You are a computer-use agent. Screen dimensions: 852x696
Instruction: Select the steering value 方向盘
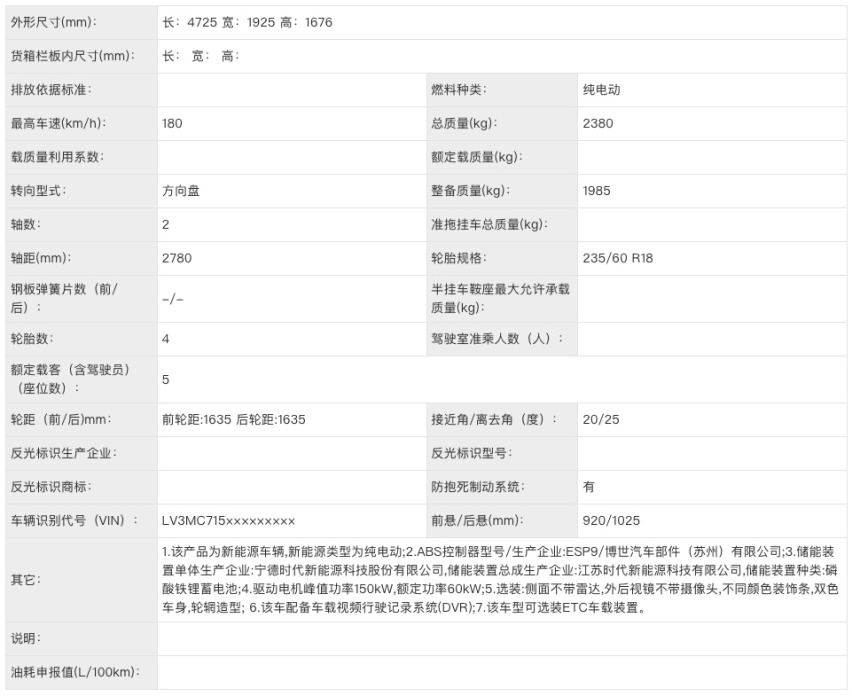pyautogui.click(x=181, y=191)
